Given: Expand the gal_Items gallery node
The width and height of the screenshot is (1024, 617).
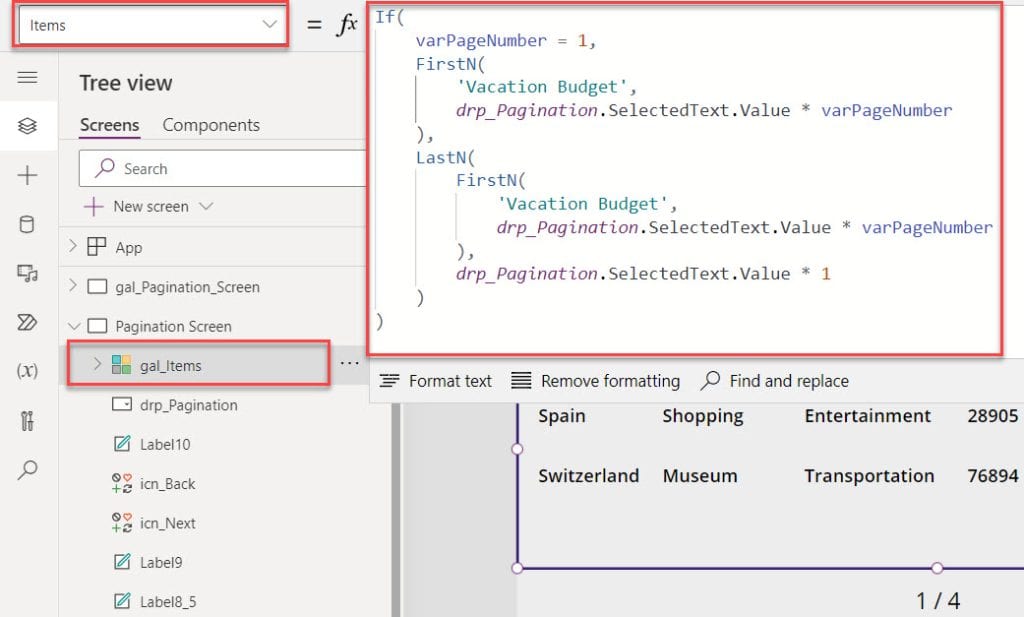Looking at the screenshot, I should [97, 363].
